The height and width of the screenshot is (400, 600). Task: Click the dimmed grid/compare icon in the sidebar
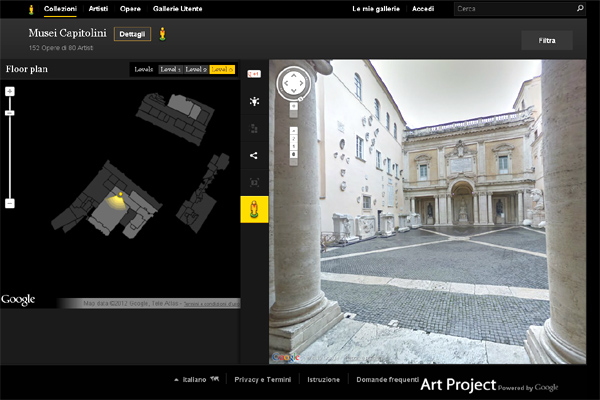254,129
